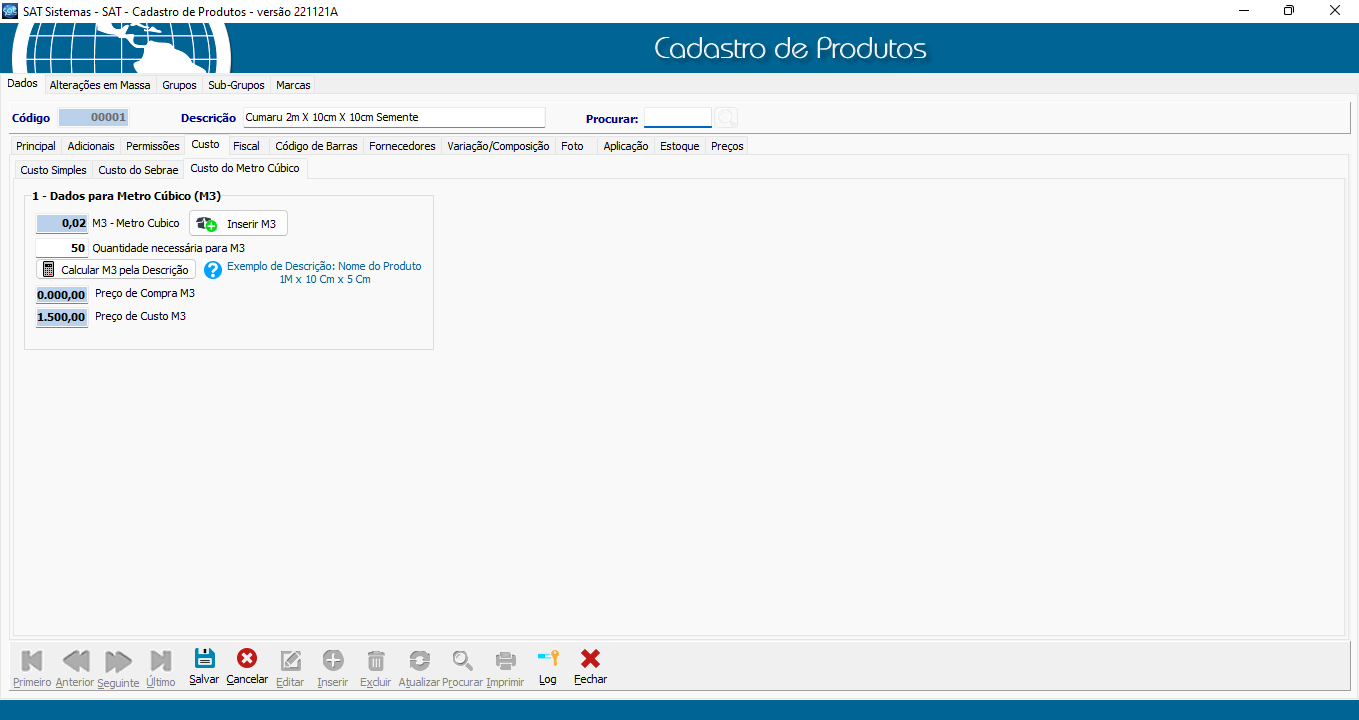Close the form with the Fechar icon

(590, 659)
